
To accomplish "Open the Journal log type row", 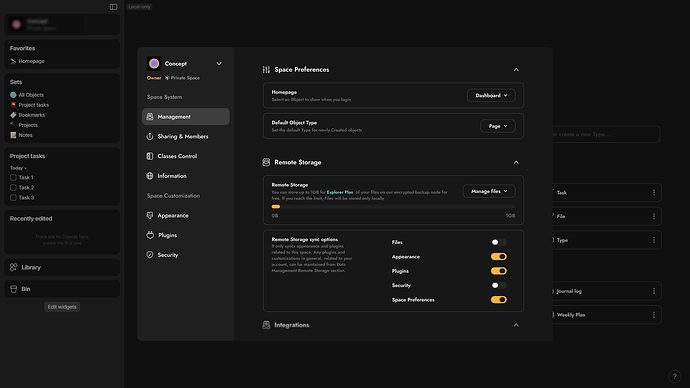I will tap(607, 291).
